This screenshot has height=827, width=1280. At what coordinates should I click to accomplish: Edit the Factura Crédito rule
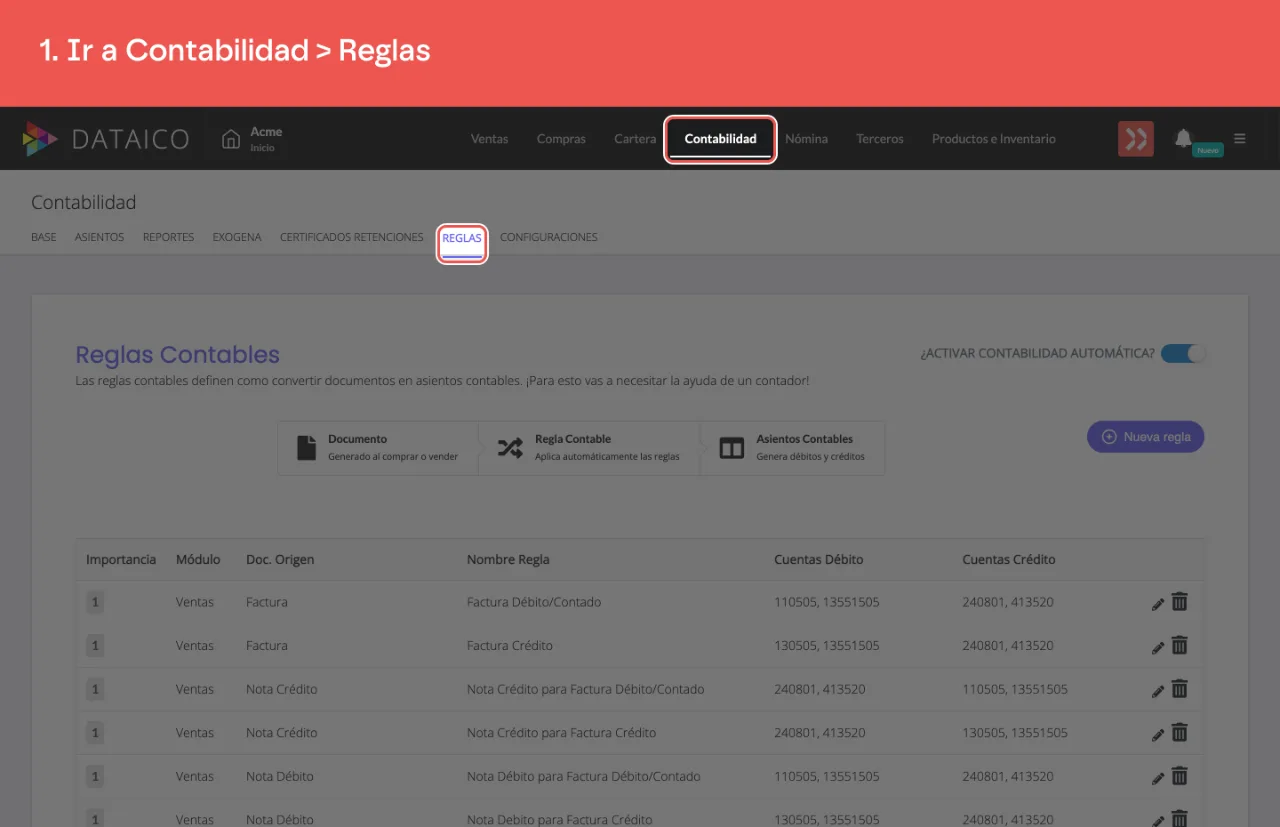click(x=1158, y=647)
